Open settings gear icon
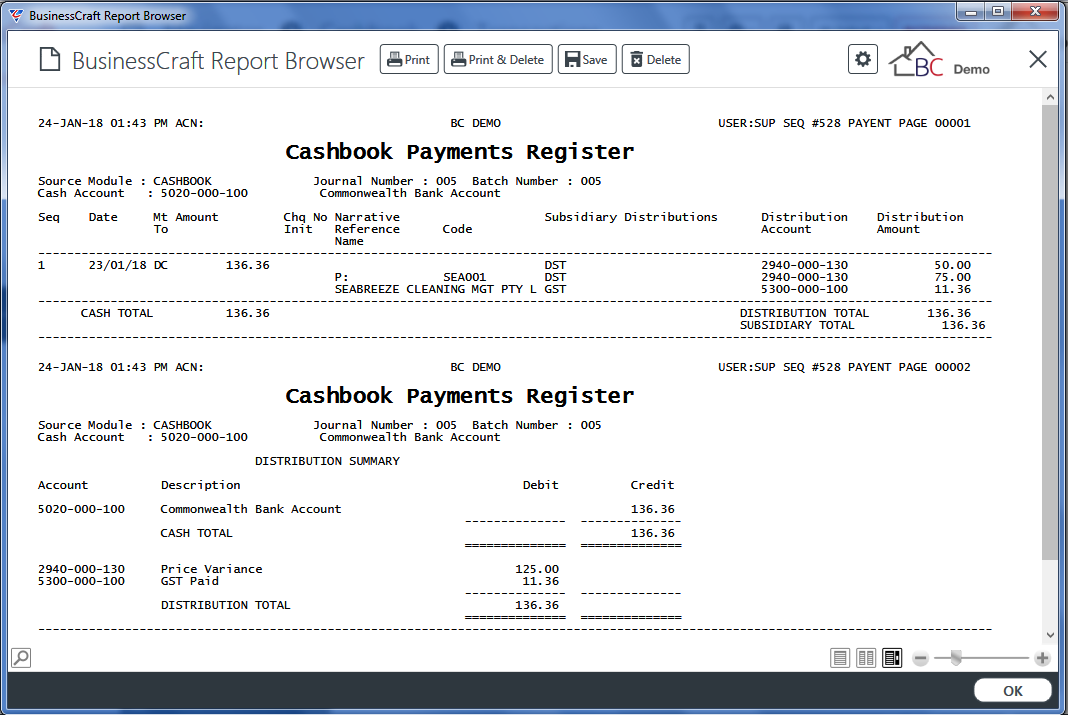This screenshot has width=1068, height=715. pyautogui.click(x=863, y=59)
